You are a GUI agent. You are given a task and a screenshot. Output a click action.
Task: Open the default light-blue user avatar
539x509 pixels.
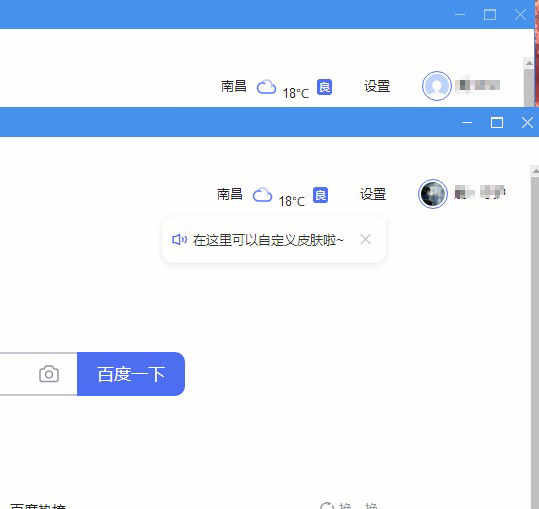(437, 86)
